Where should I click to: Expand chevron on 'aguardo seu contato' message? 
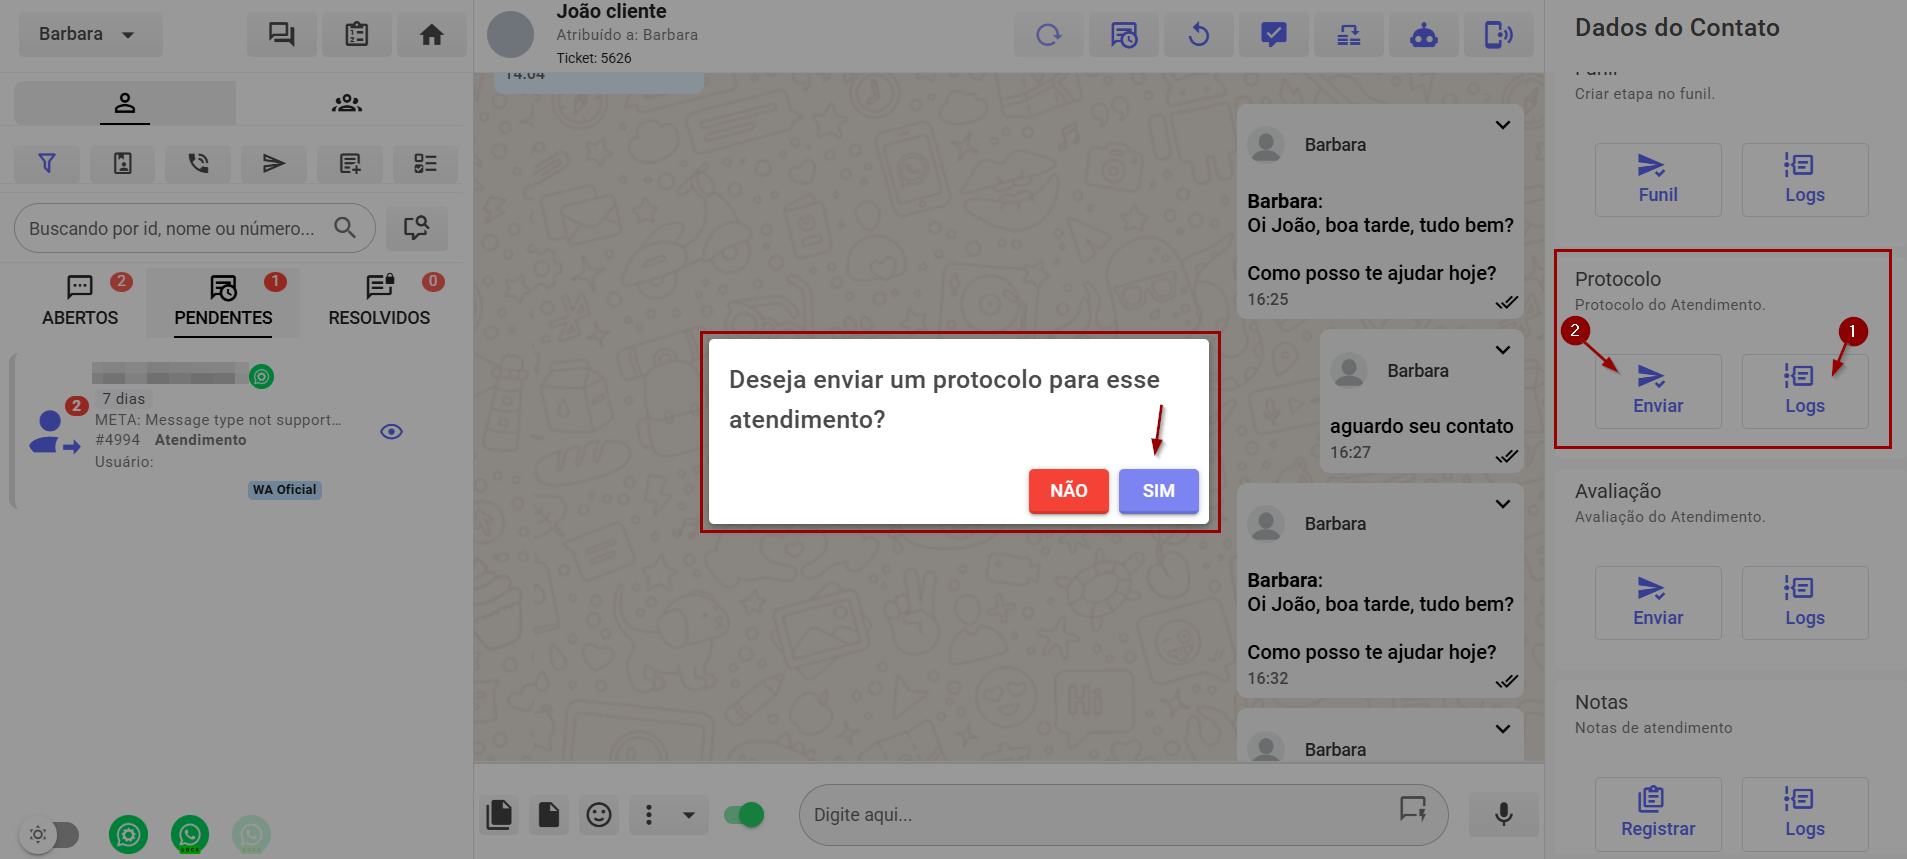pyautogui.click(x=1502, y=350)
